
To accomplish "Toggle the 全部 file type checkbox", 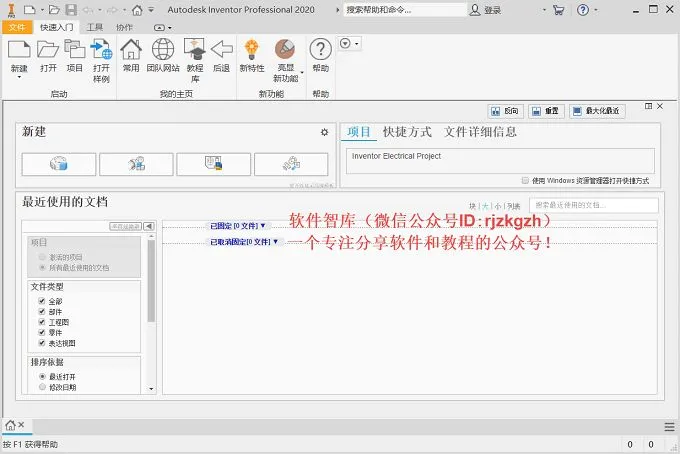I will tap(42, 301).
